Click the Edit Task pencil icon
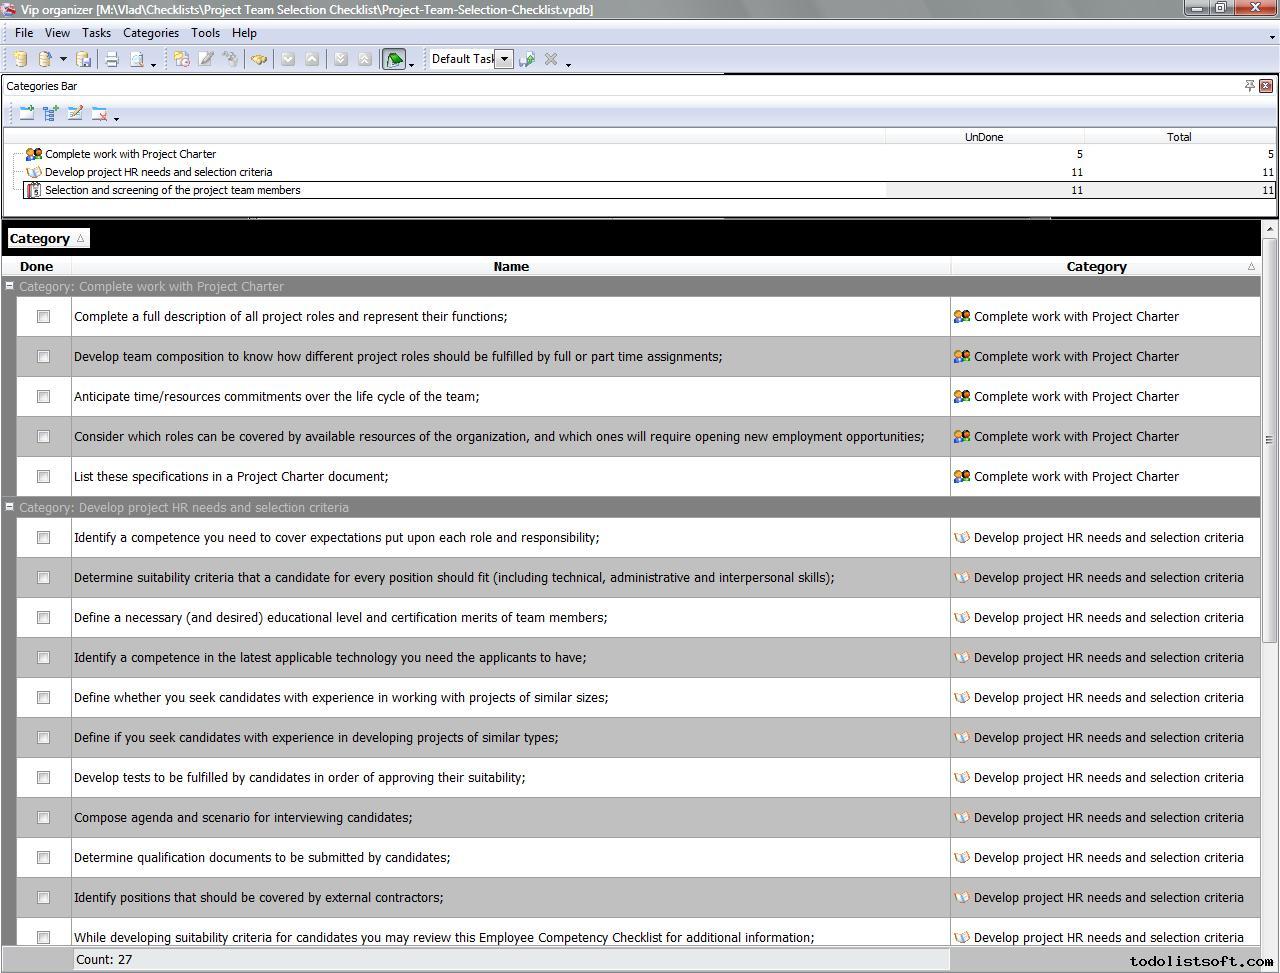Viewport: 1280px width, 973px height. tap(206, 60)
